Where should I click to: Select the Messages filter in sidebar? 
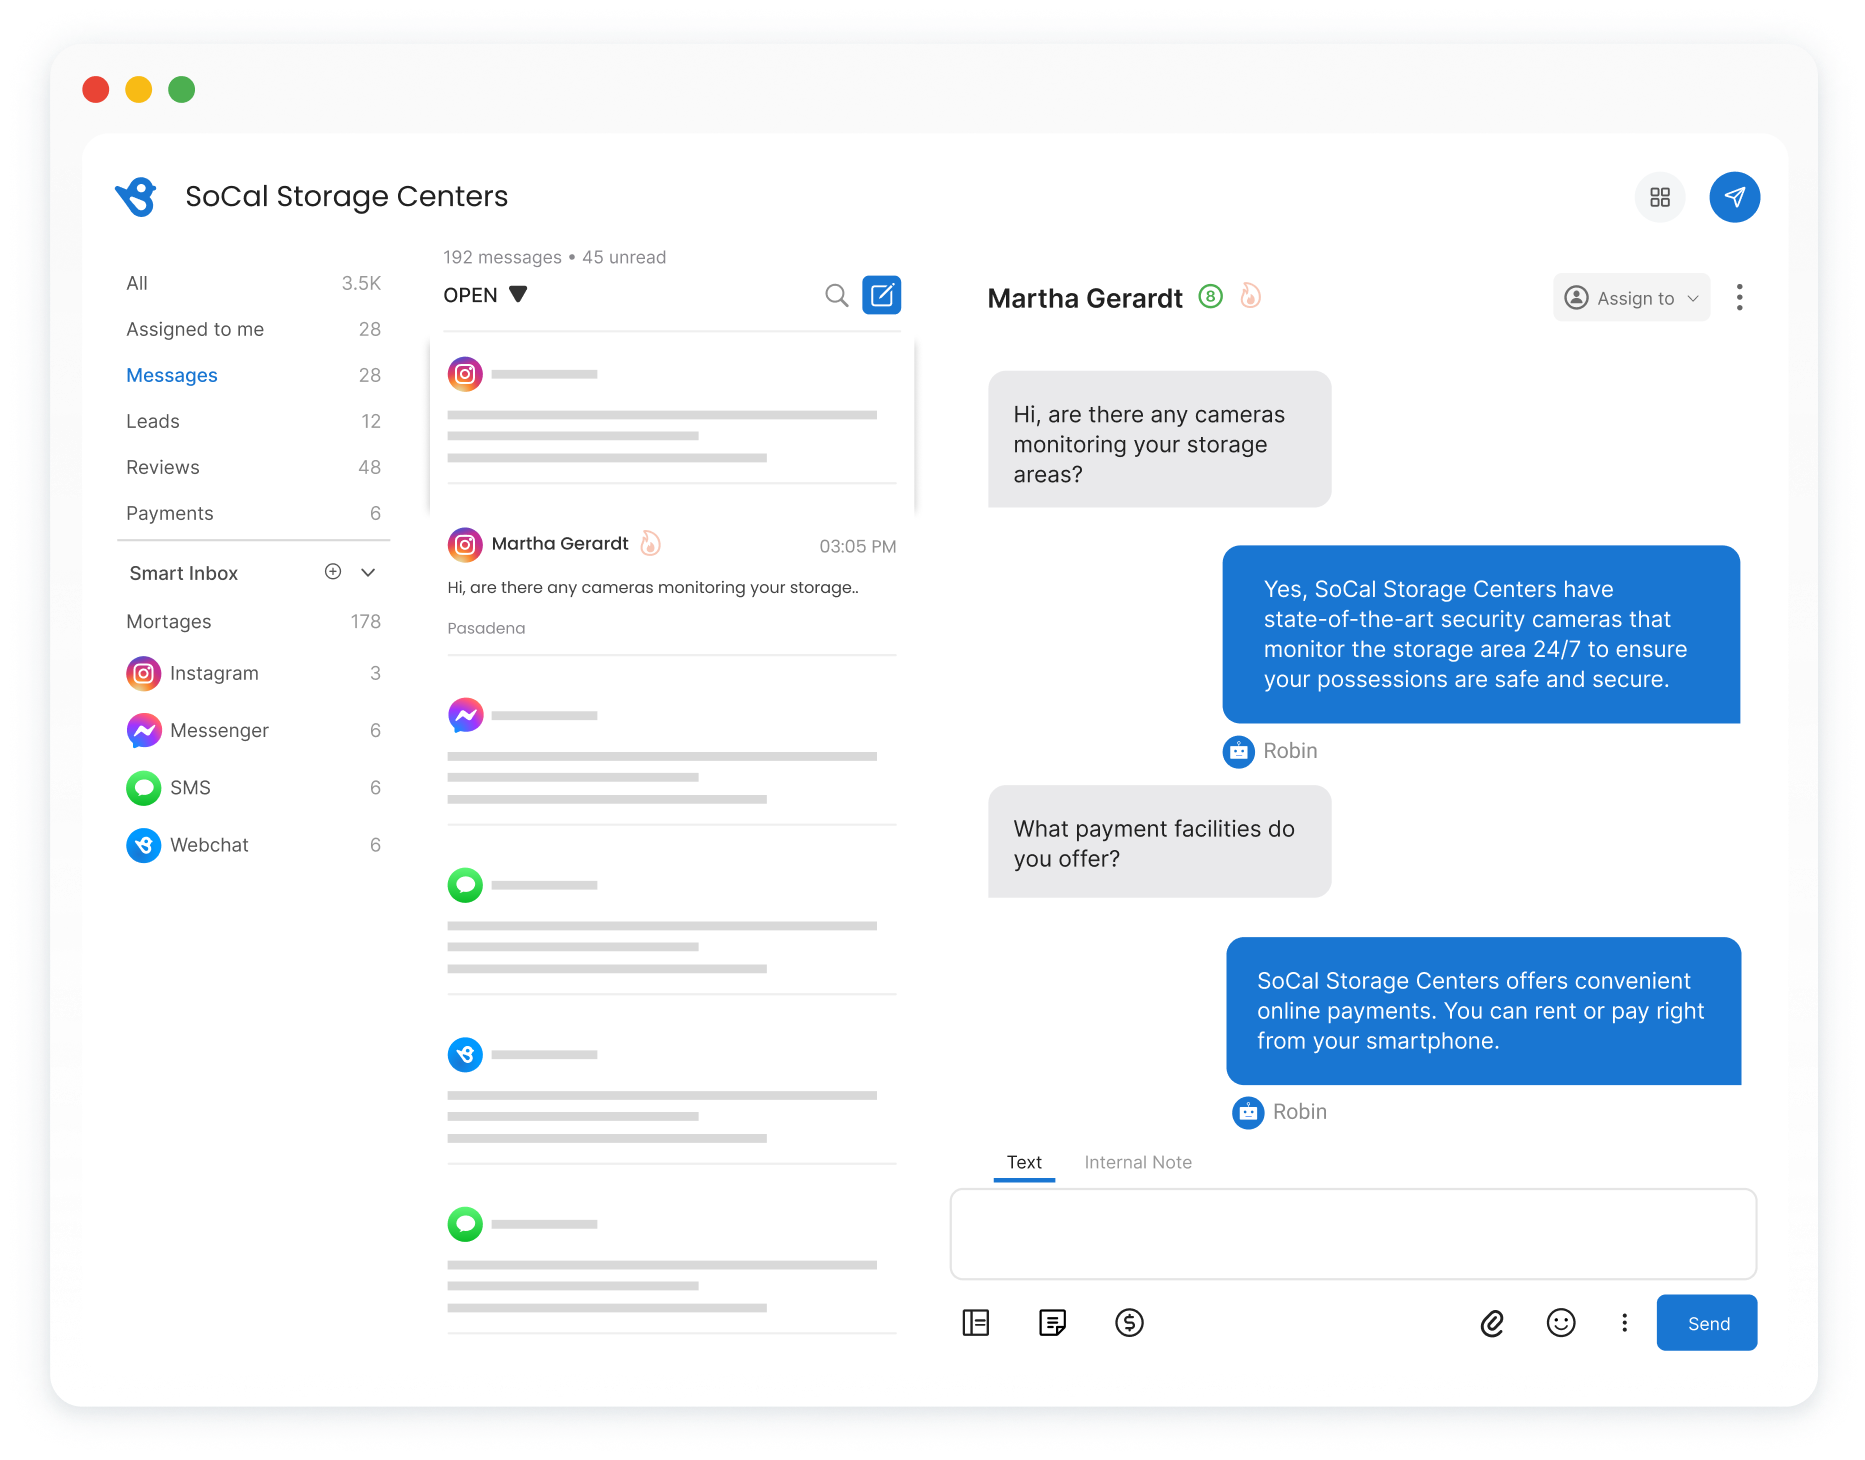(172, 375)
